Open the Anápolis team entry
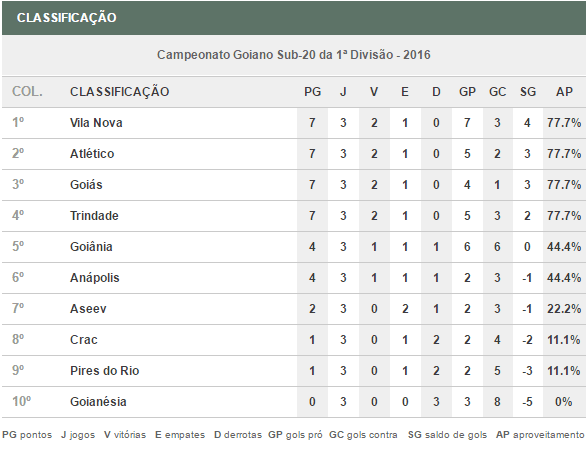The width and height of the screenshot is (588, 449). 94,278
